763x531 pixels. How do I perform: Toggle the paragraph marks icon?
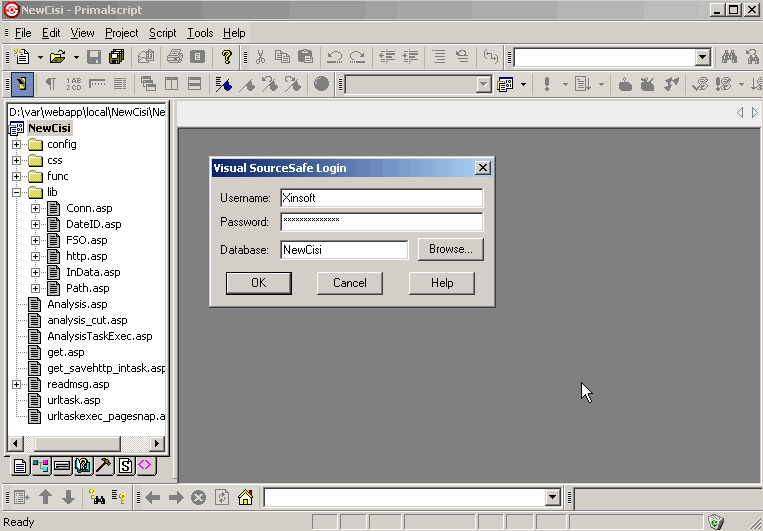click(x=51, y=84)
